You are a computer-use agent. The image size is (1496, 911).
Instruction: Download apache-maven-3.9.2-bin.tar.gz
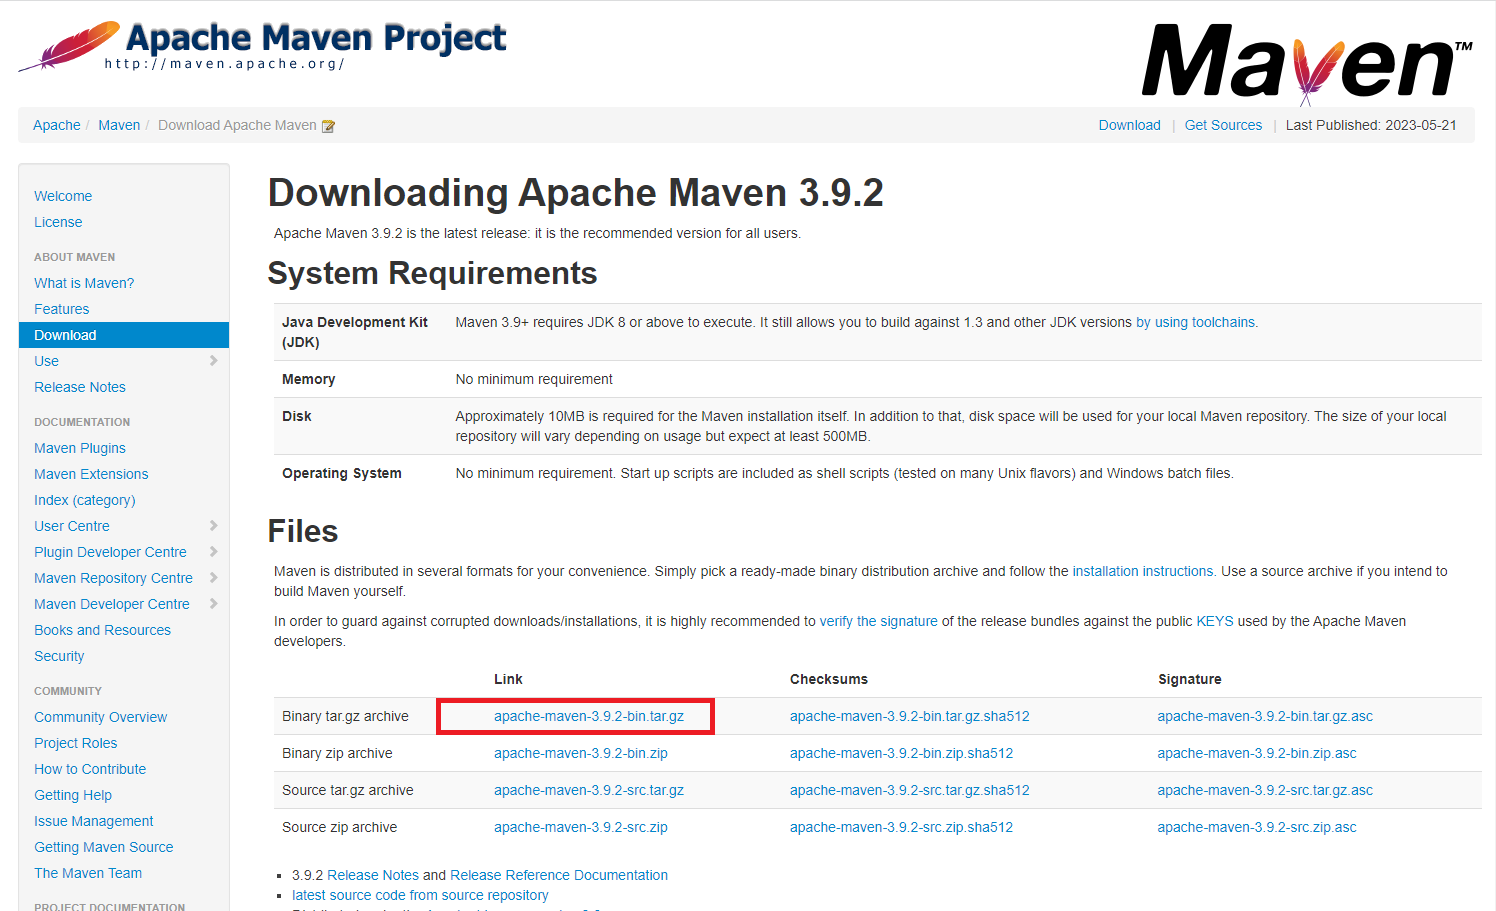pos(589,716)
